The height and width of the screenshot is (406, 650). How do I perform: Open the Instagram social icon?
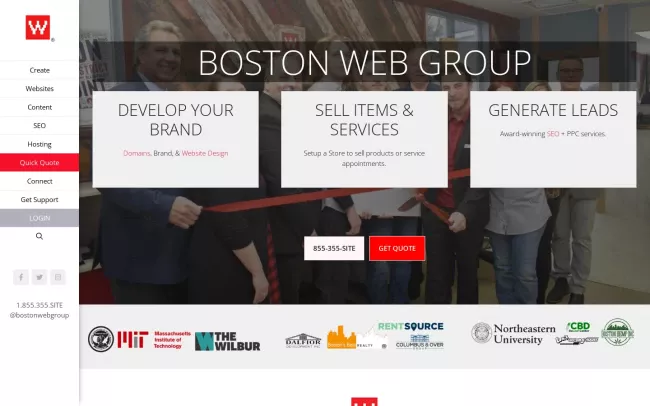(x=58, y=277)
